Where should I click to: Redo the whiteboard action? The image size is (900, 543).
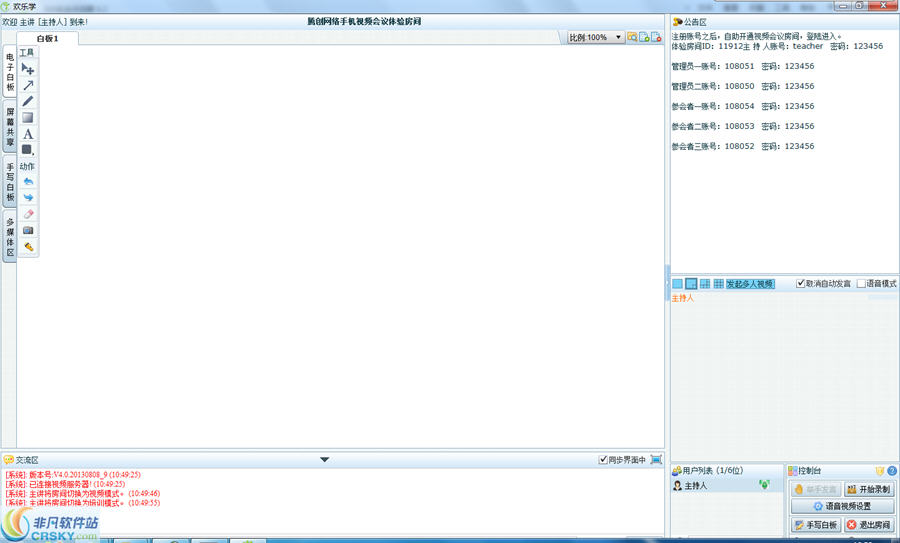click(x=28, y=197)
